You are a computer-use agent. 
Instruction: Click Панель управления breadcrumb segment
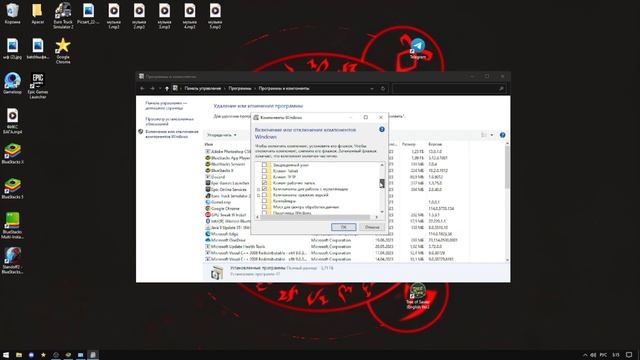[202, 88]
